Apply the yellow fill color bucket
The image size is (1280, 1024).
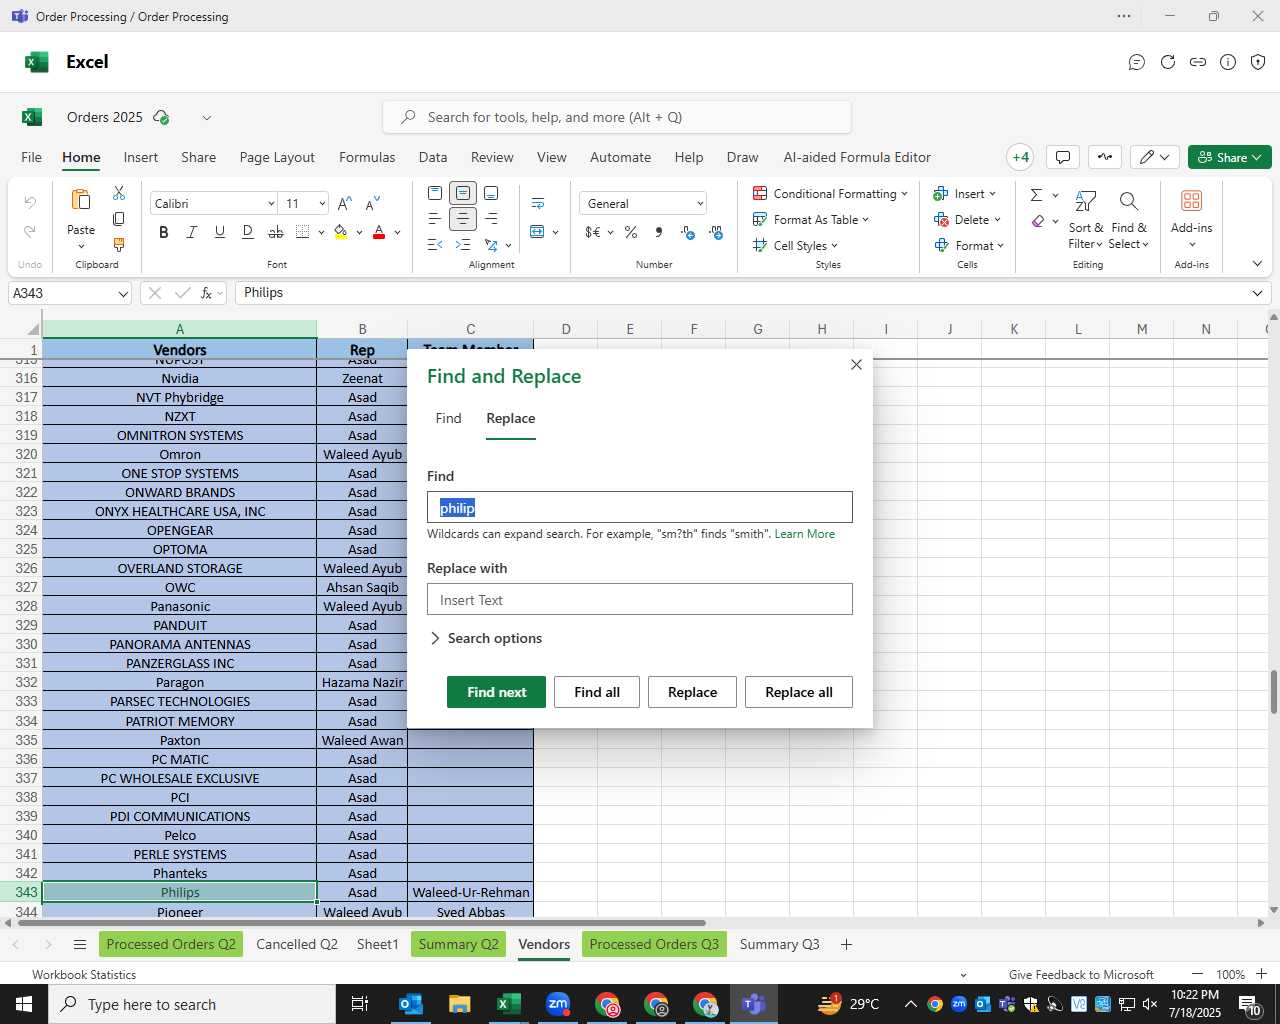click(341, 232)
